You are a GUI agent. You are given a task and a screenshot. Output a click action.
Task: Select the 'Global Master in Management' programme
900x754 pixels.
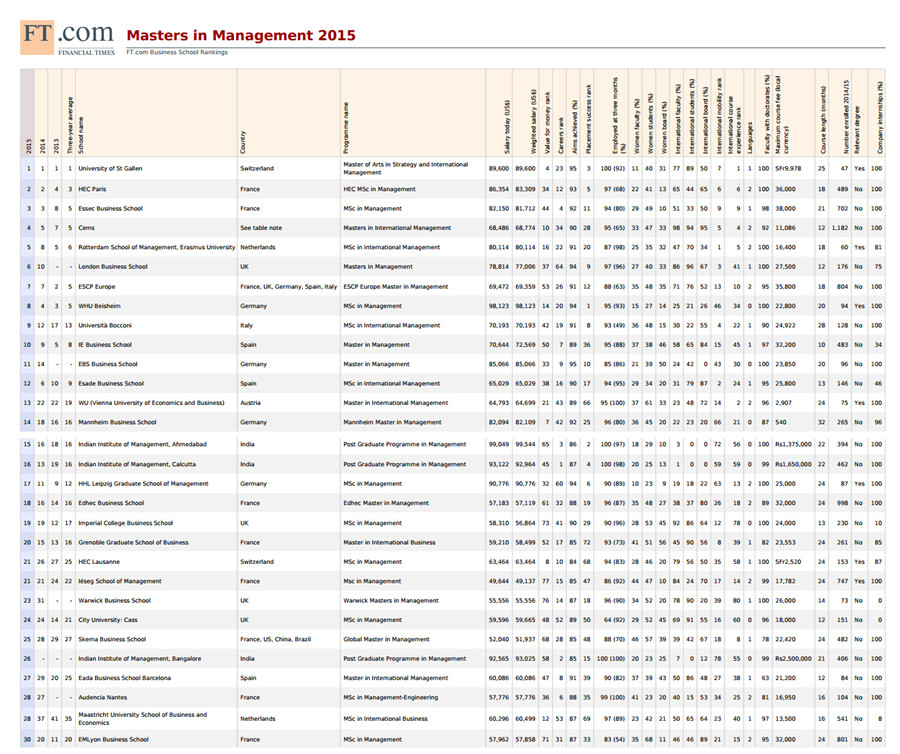point(386,640)
